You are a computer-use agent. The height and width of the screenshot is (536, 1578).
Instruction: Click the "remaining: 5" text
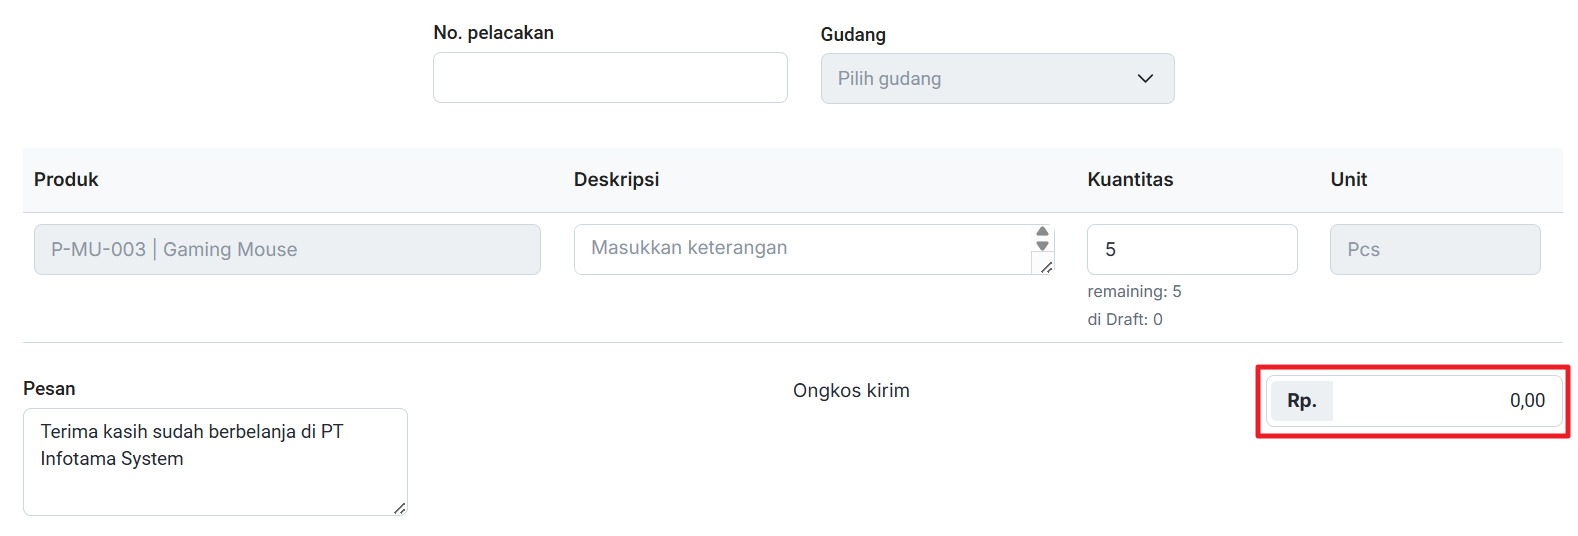point(1134,292)
